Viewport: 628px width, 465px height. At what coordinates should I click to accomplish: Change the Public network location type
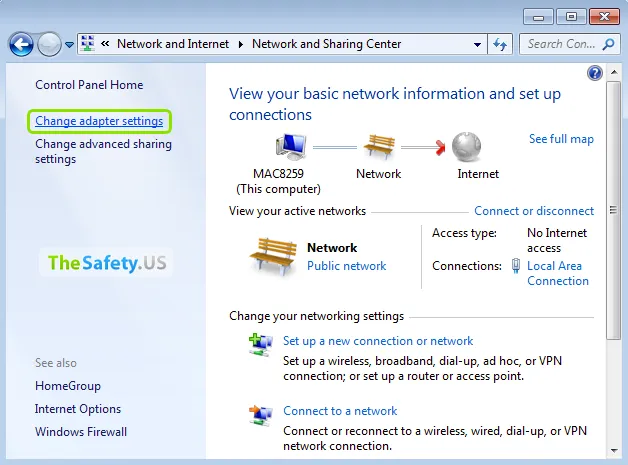346,266
